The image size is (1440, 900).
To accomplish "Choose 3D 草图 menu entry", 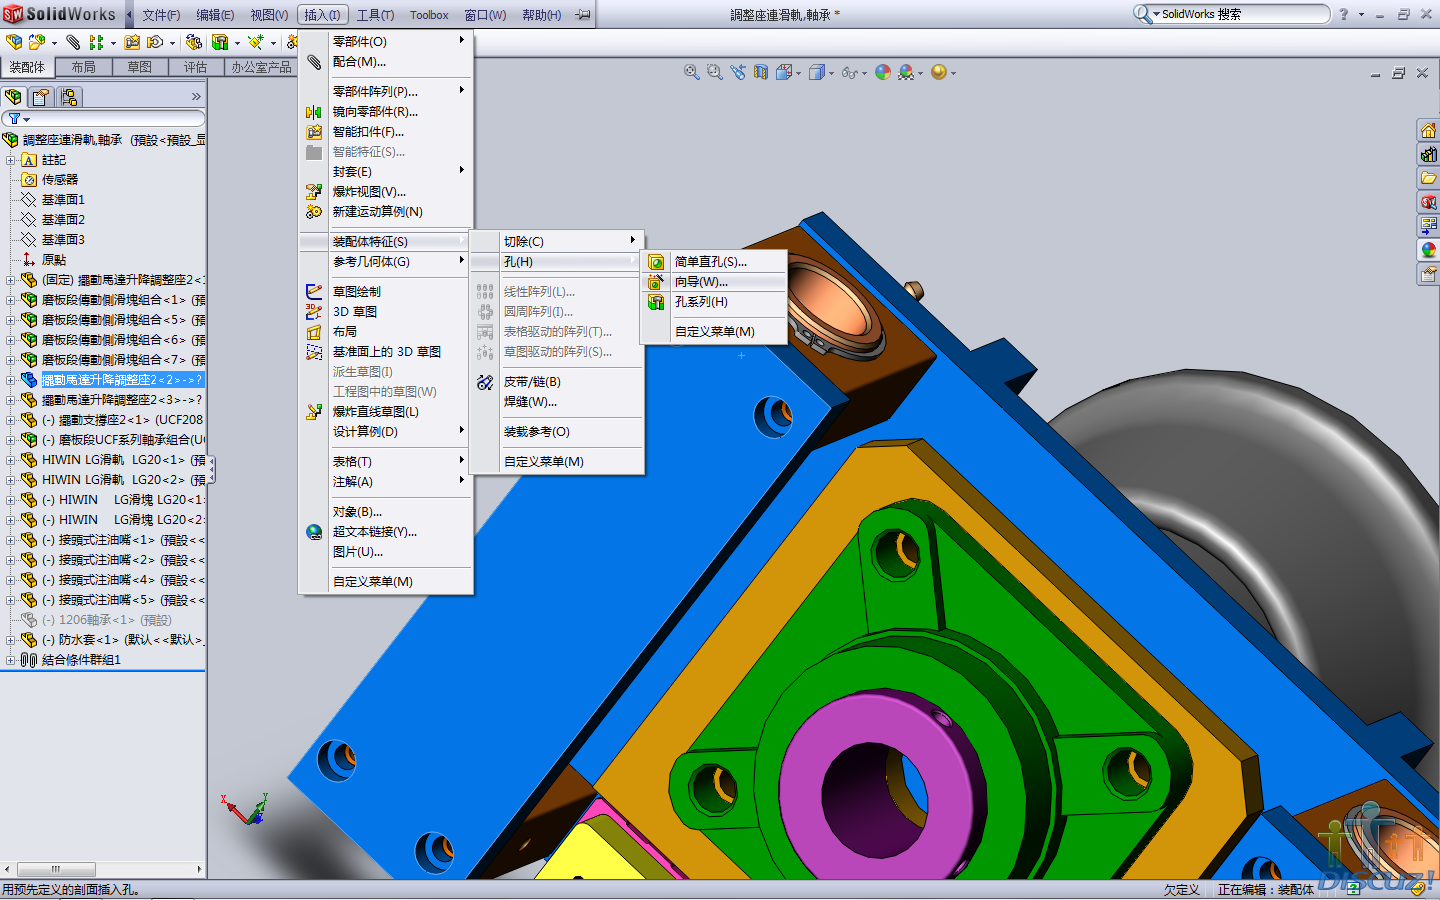I will coord(386,312).
